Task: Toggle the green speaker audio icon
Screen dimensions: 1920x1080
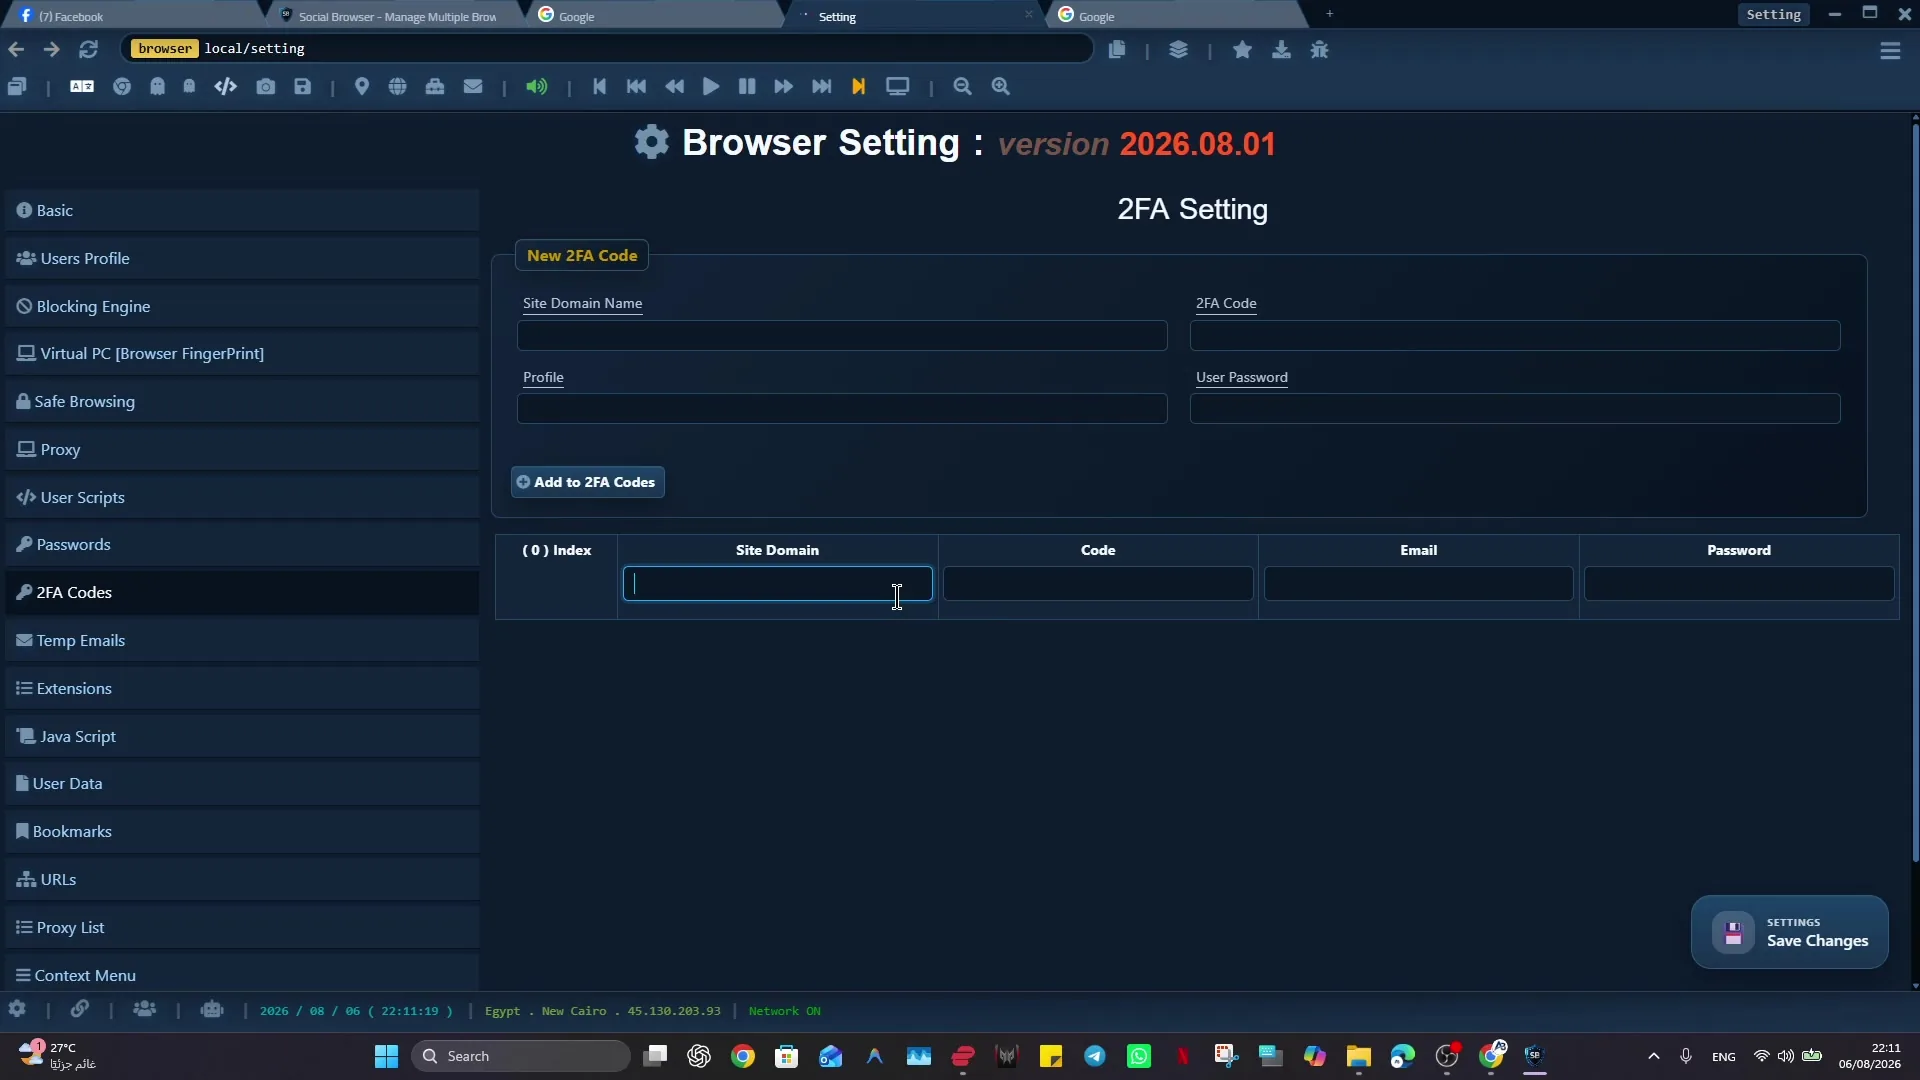Action: pos(537,87)
